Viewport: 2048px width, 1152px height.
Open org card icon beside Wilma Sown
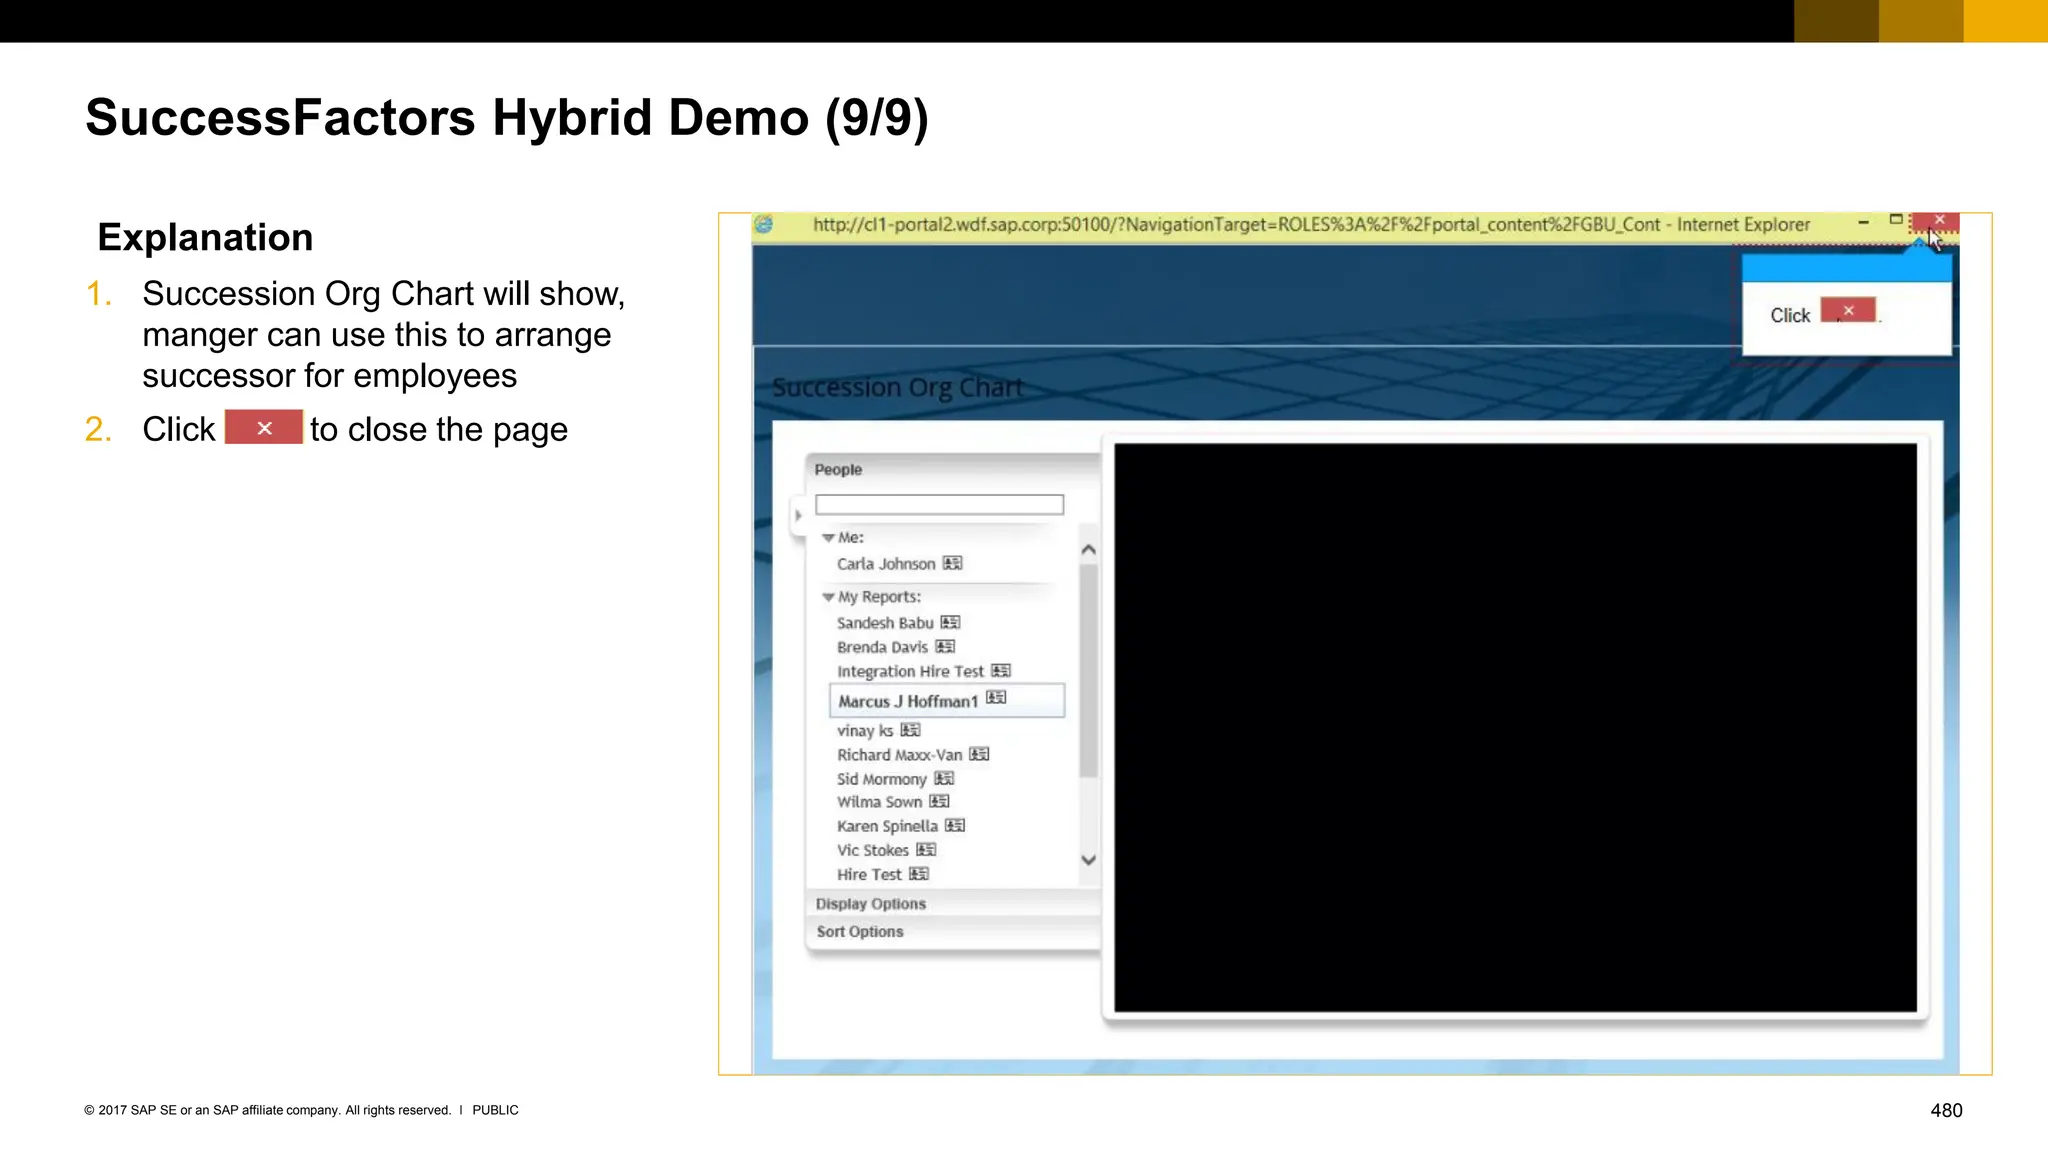pyautogui.click(x=939, y=801)
